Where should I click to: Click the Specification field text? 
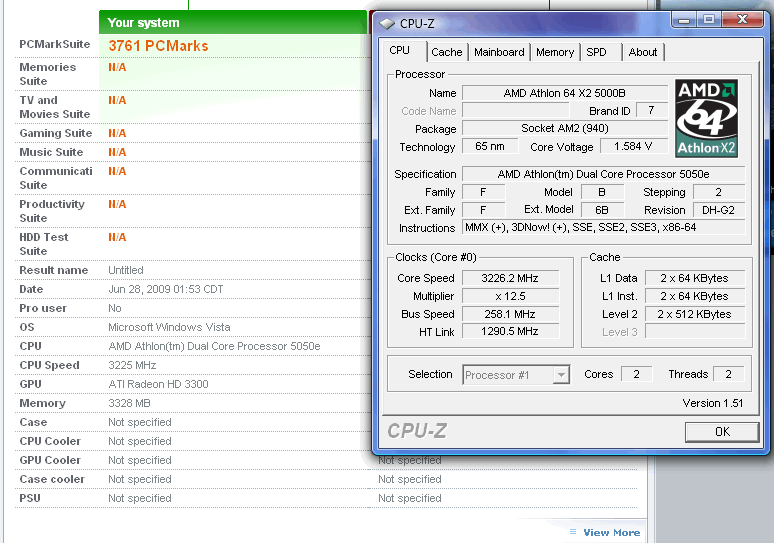tap(603, 174)
